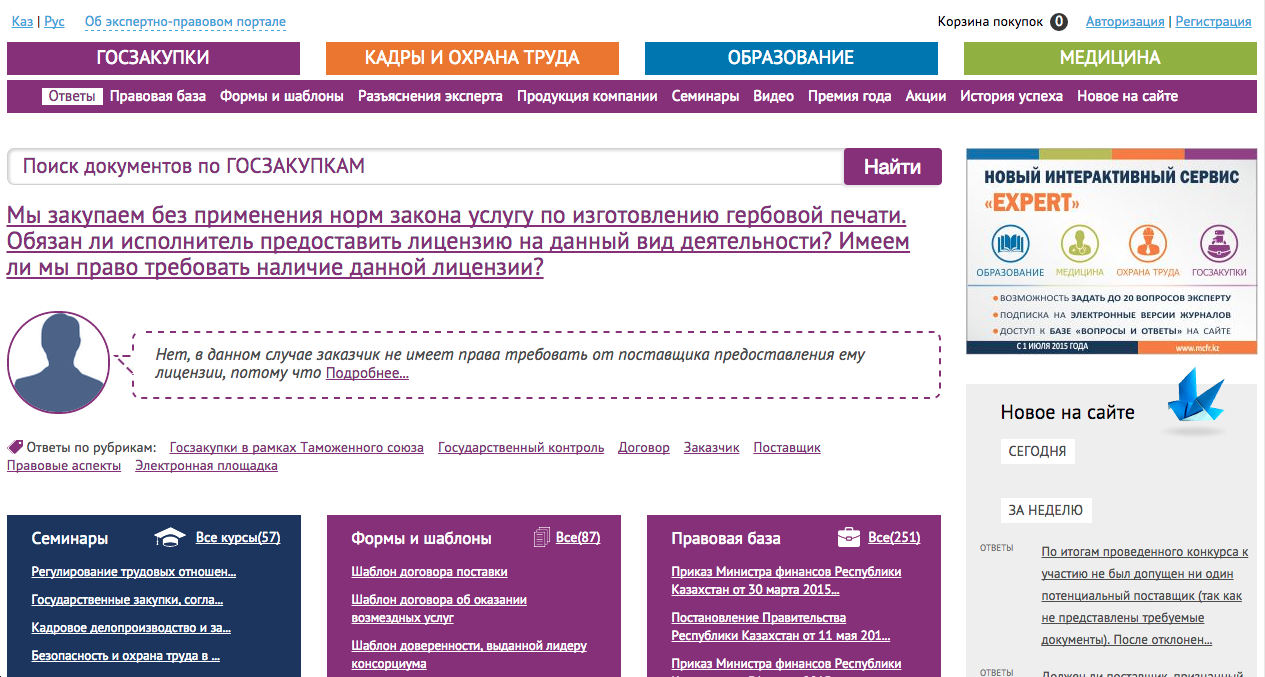This screenshot has width=1265, height=677.
Task: Switch to the ОБРАЗОВАНИЕ section tab
Action: tap(791, 58)
